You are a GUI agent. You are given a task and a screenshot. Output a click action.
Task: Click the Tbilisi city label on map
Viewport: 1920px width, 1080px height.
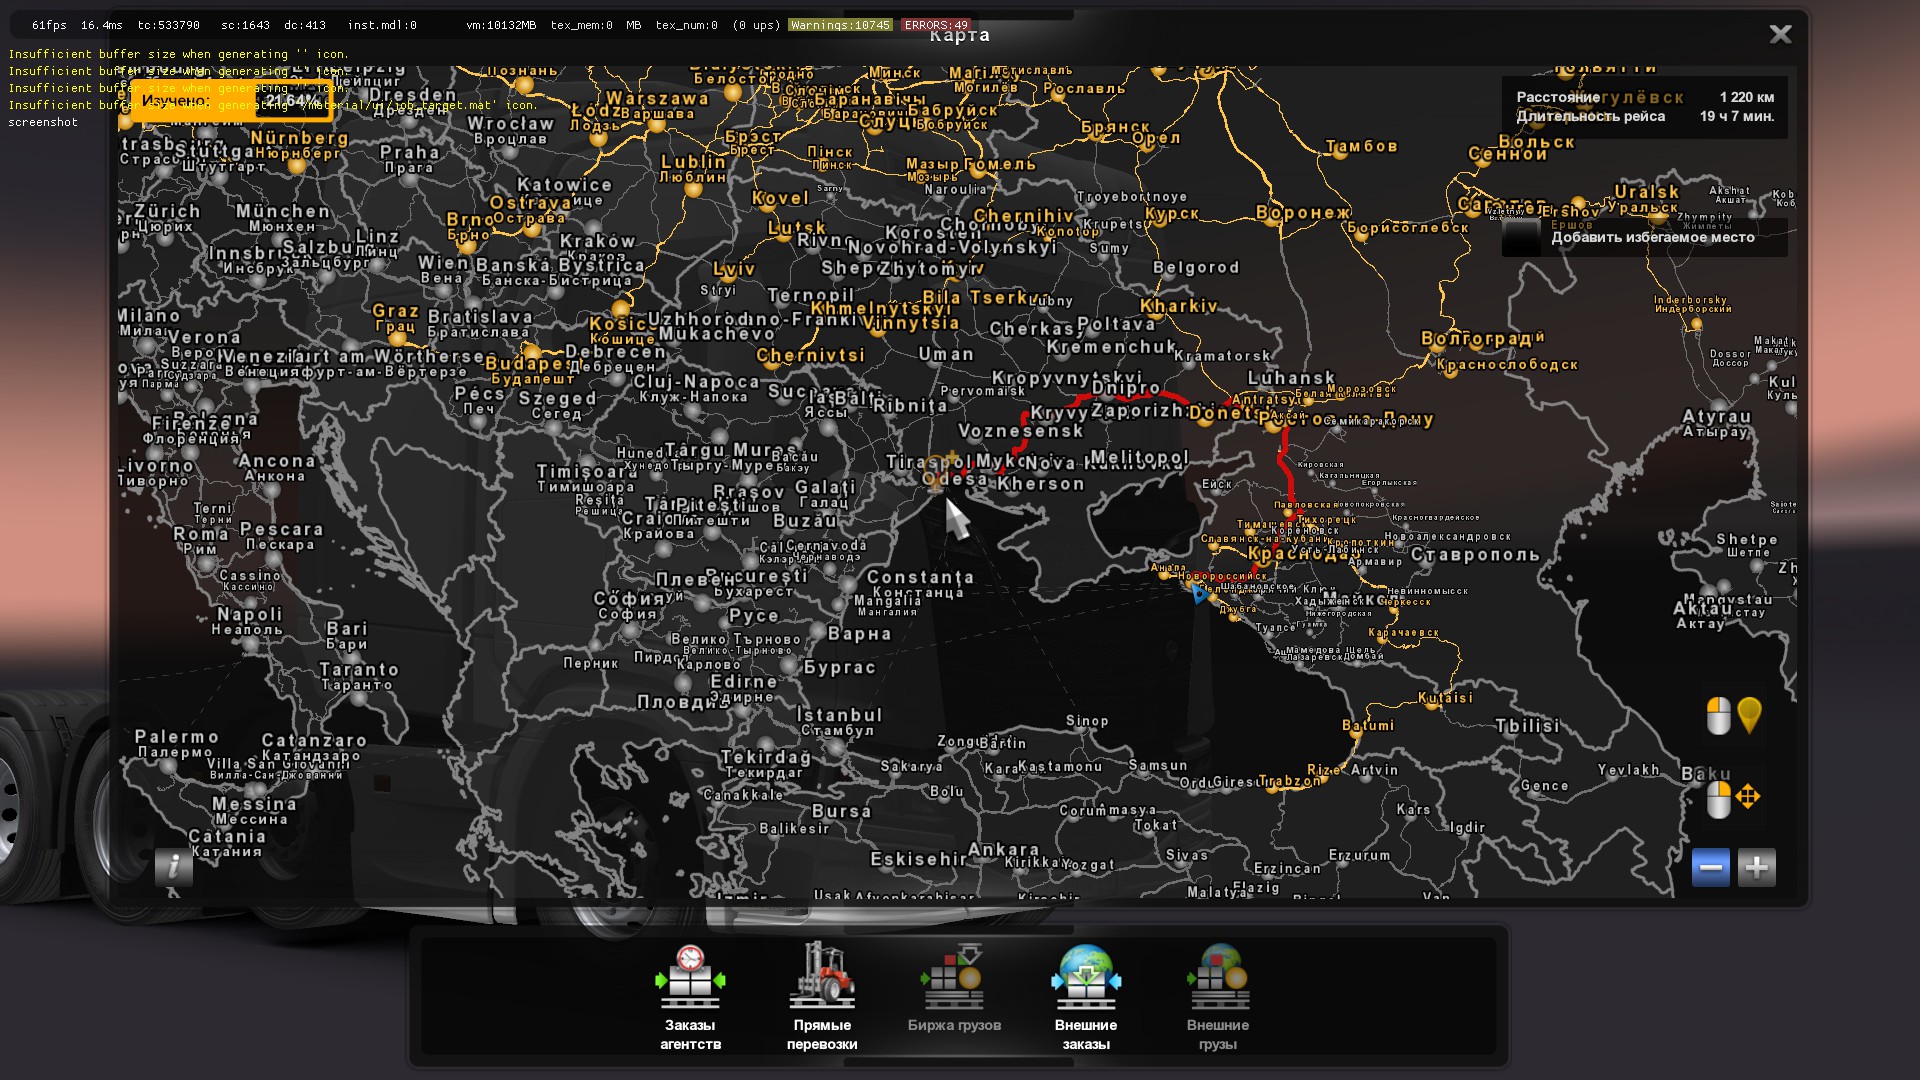1527,726
